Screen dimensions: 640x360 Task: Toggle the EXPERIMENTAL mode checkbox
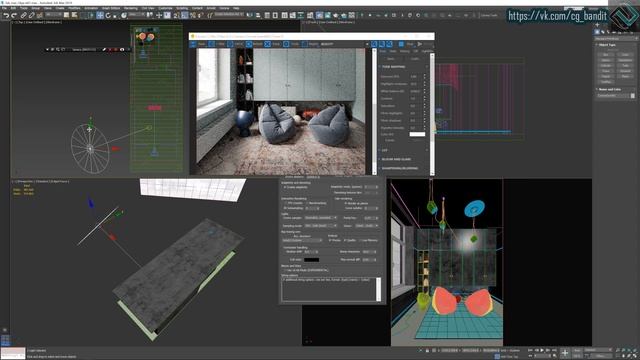(284, 270)
